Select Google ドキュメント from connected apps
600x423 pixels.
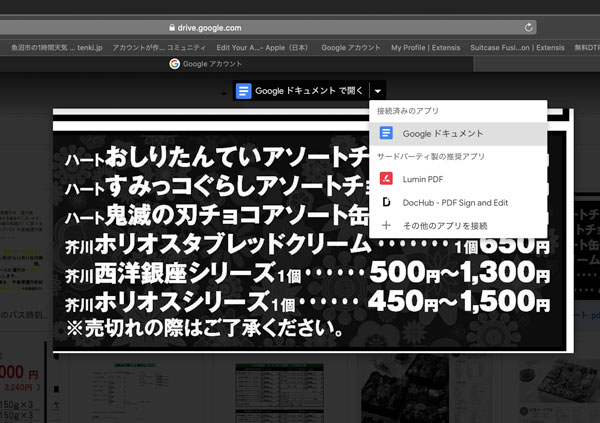click(458, 134)
